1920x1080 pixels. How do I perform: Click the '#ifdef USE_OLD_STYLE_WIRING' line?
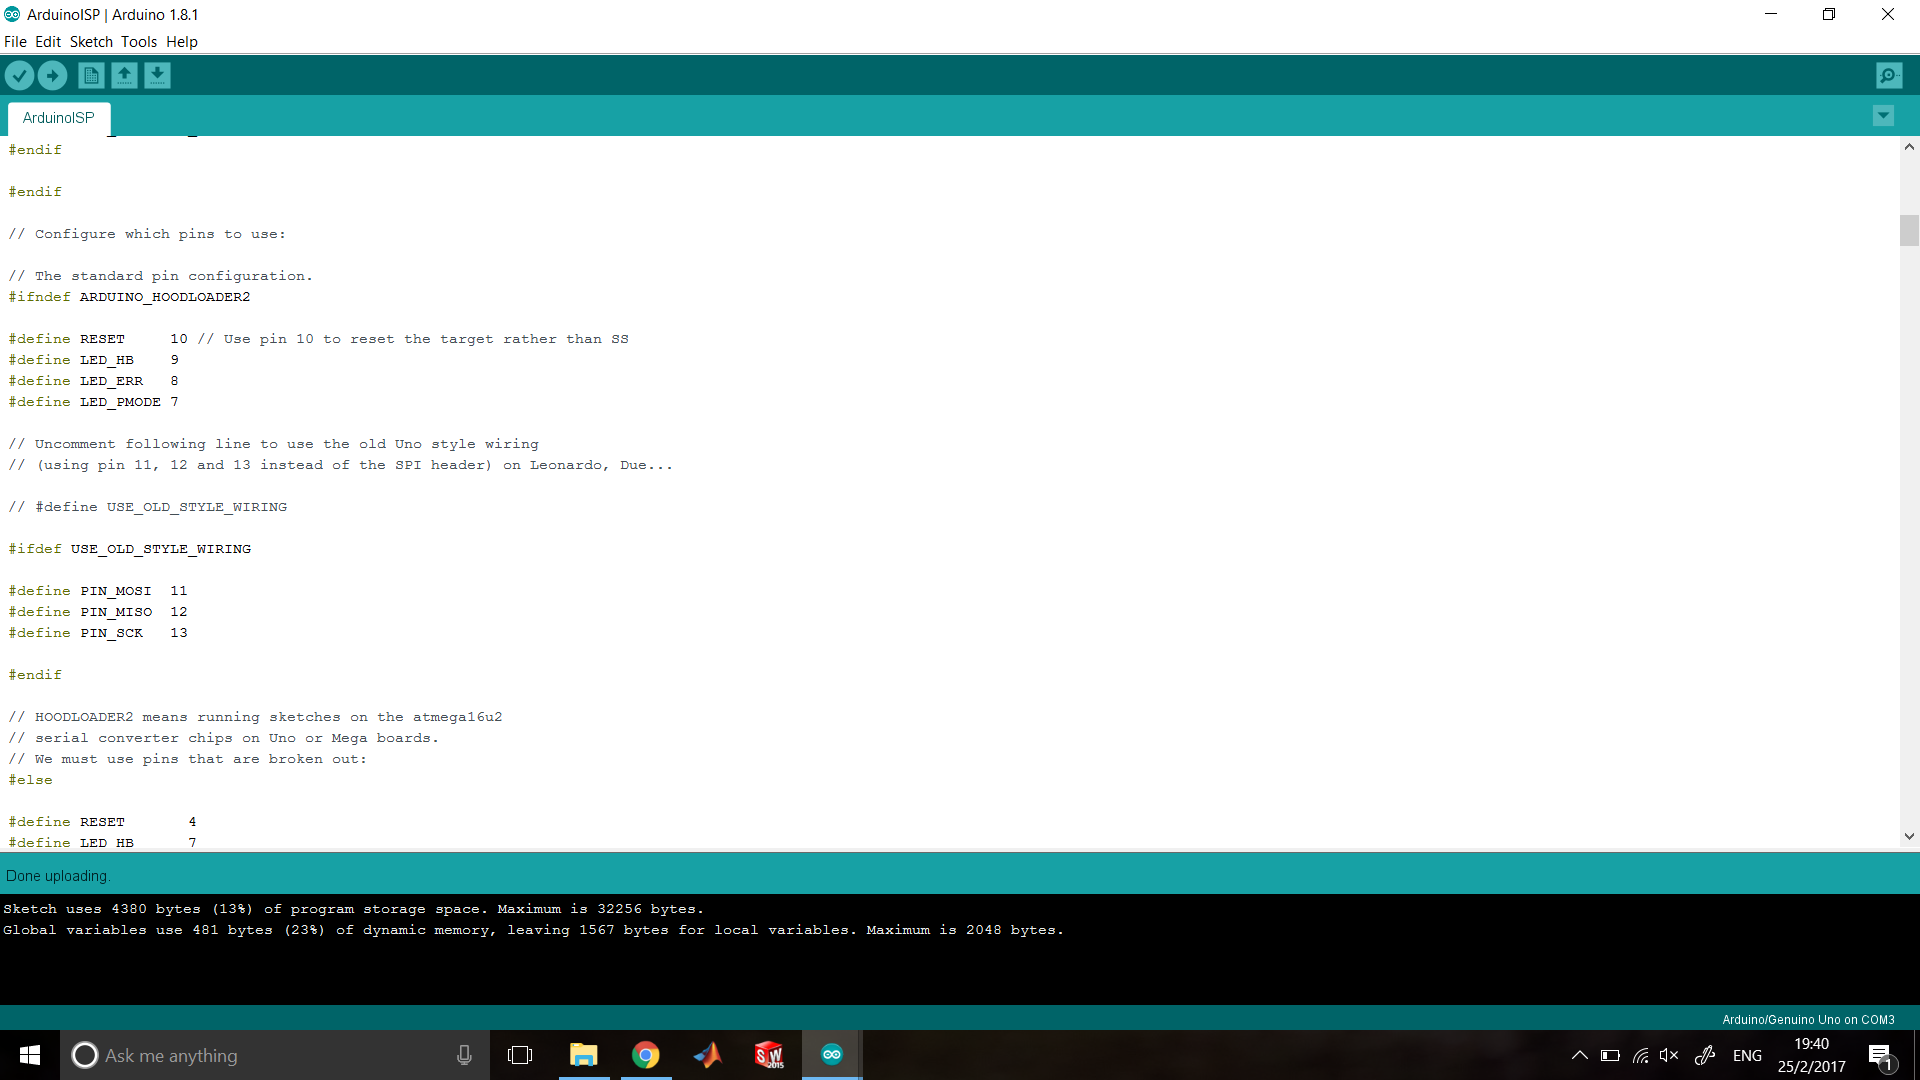130,549
